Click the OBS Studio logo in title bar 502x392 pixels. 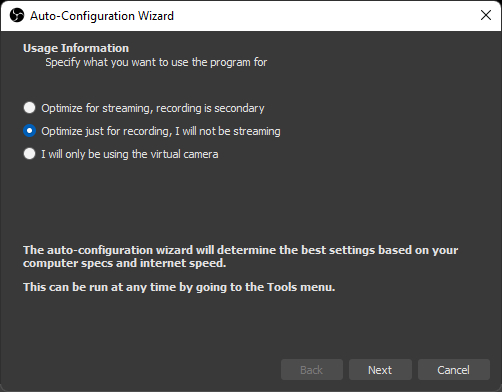[17, 15]
